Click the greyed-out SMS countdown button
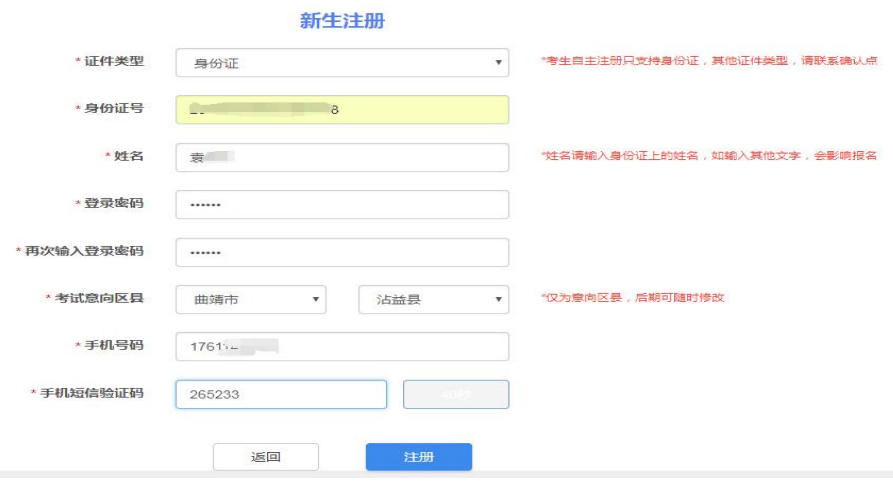 point(455,395)
